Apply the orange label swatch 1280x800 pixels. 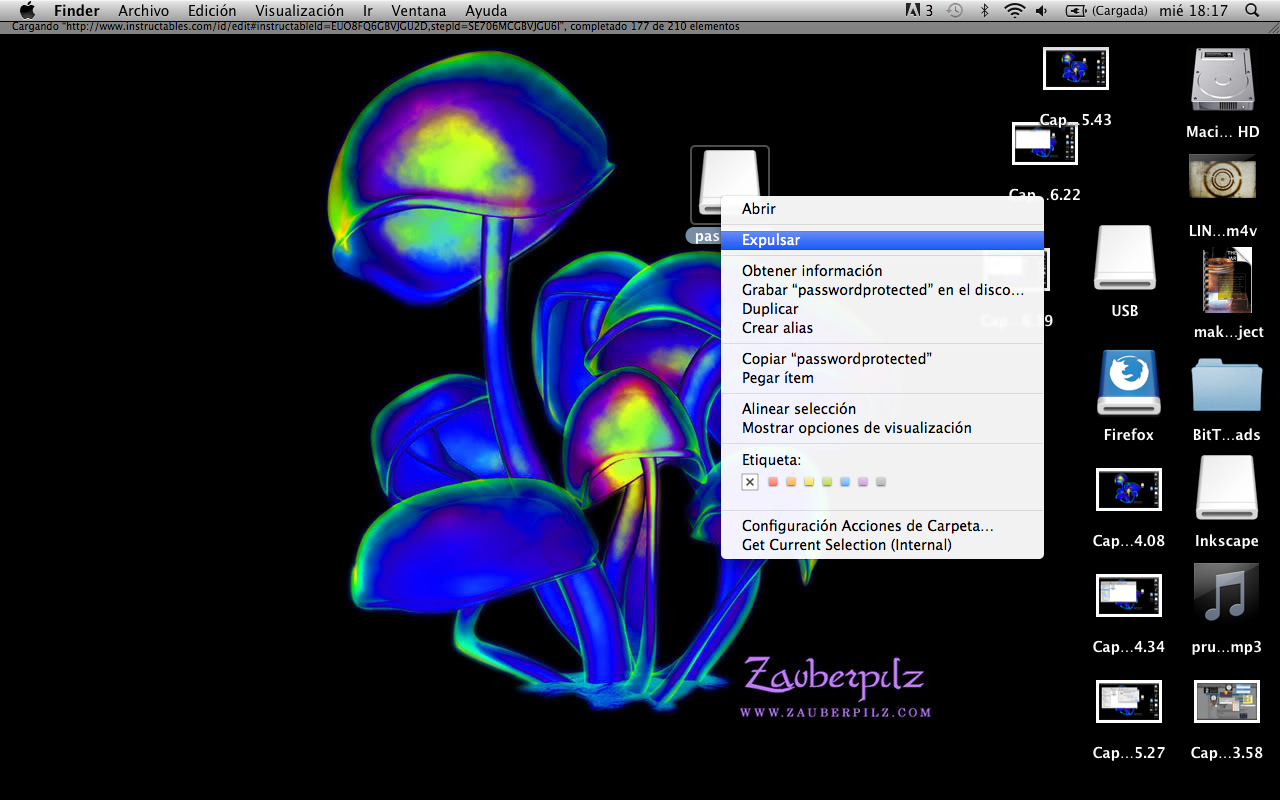click(791, 482)
